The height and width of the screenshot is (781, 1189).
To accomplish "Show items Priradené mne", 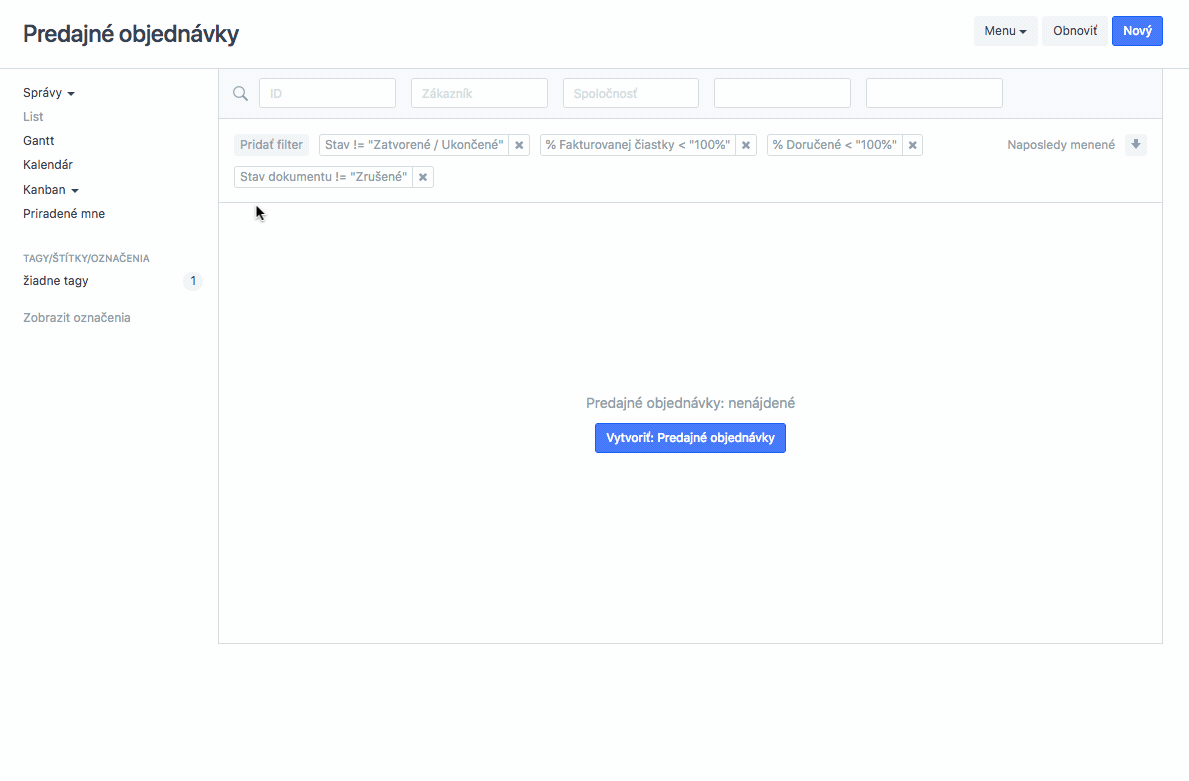I will (x=64, y=214).
